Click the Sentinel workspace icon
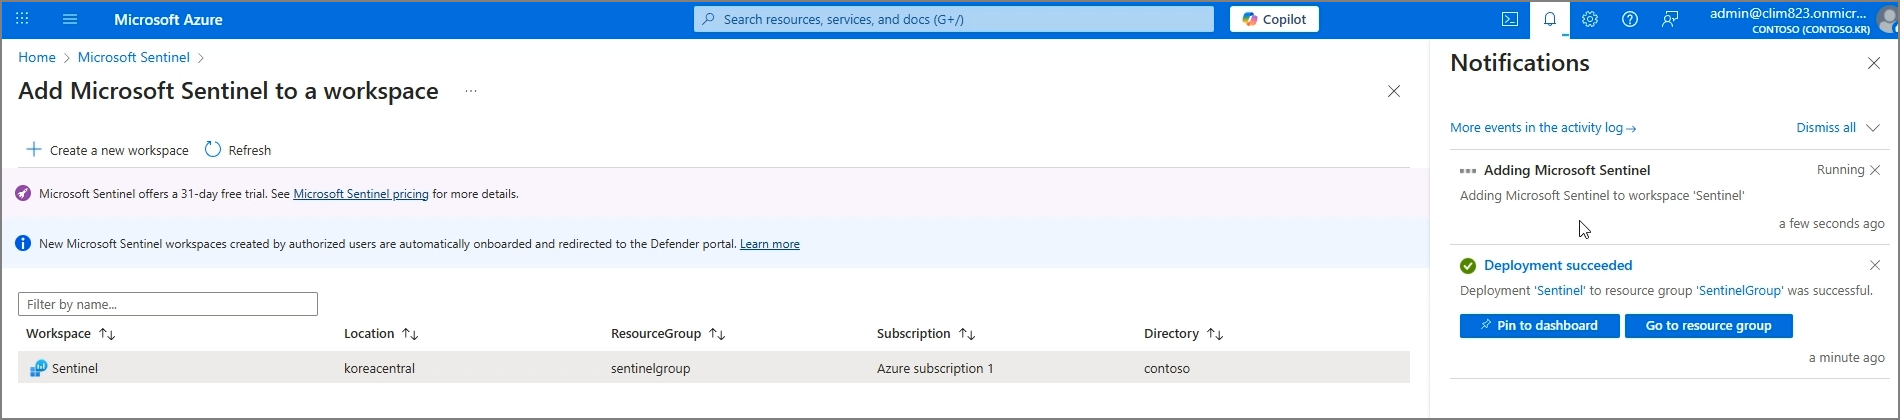This screenshot has width=1900, height=420. click(38, 368)
